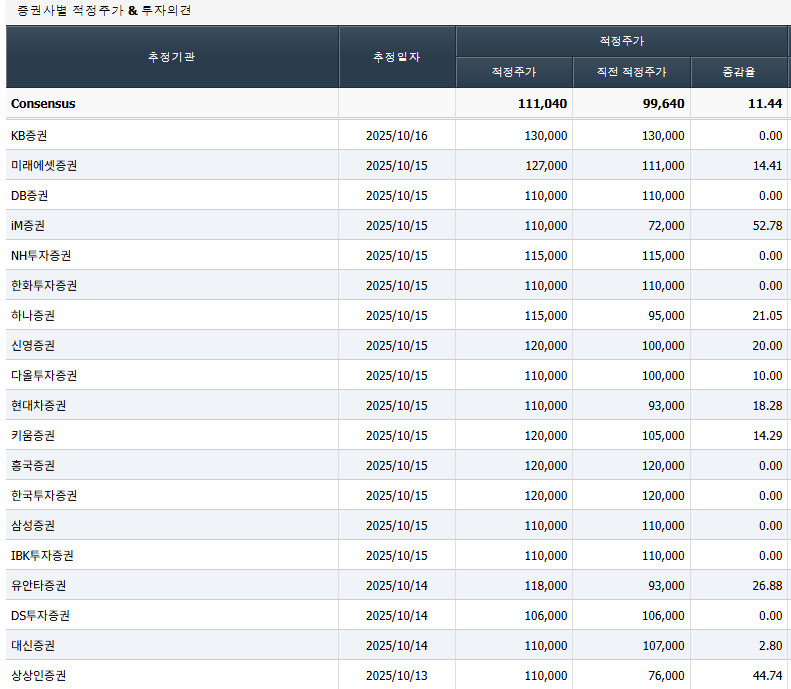
Task: Click the 증권사별 적정주가 & 투자의견 title
Action: [x=104, y=11]
